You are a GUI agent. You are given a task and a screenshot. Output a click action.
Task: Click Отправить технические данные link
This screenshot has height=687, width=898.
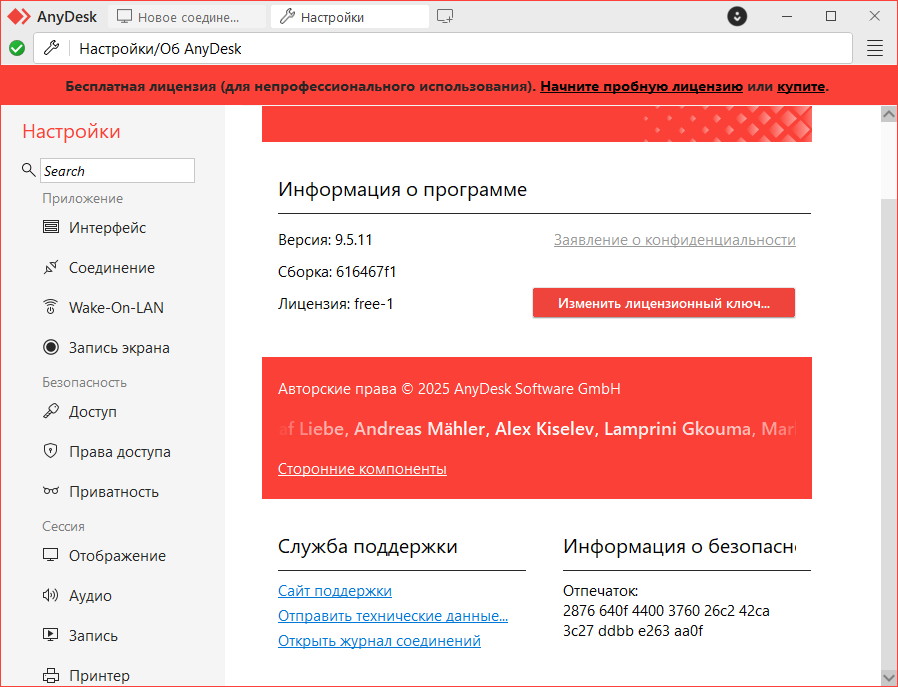pos(393,616)
